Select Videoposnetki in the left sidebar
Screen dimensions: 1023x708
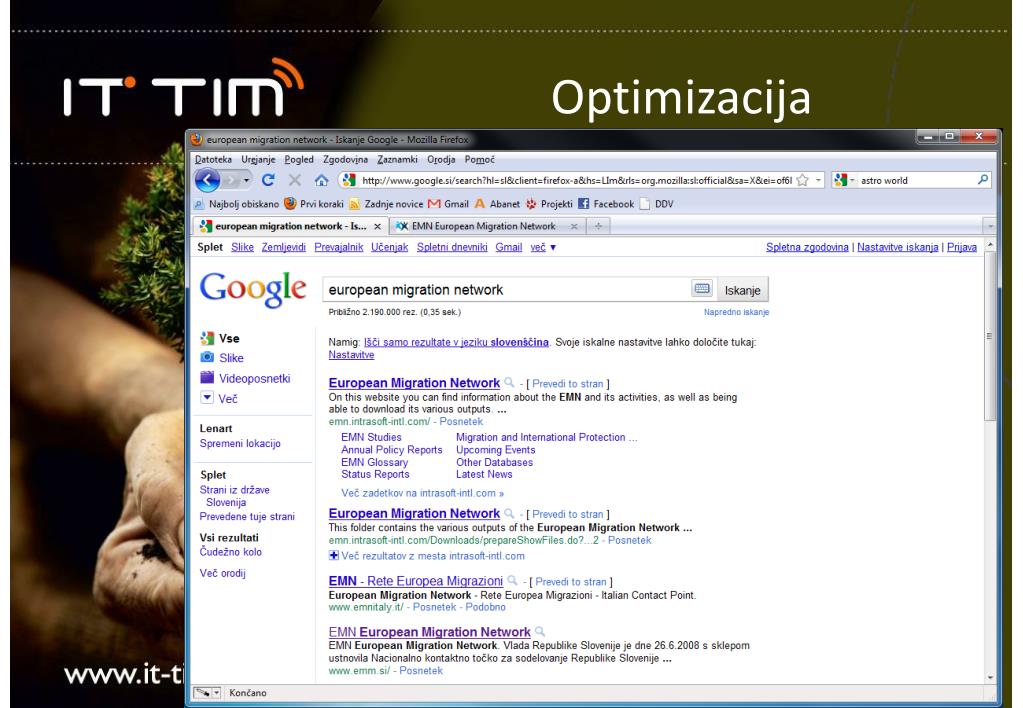[x=254, y=378]
